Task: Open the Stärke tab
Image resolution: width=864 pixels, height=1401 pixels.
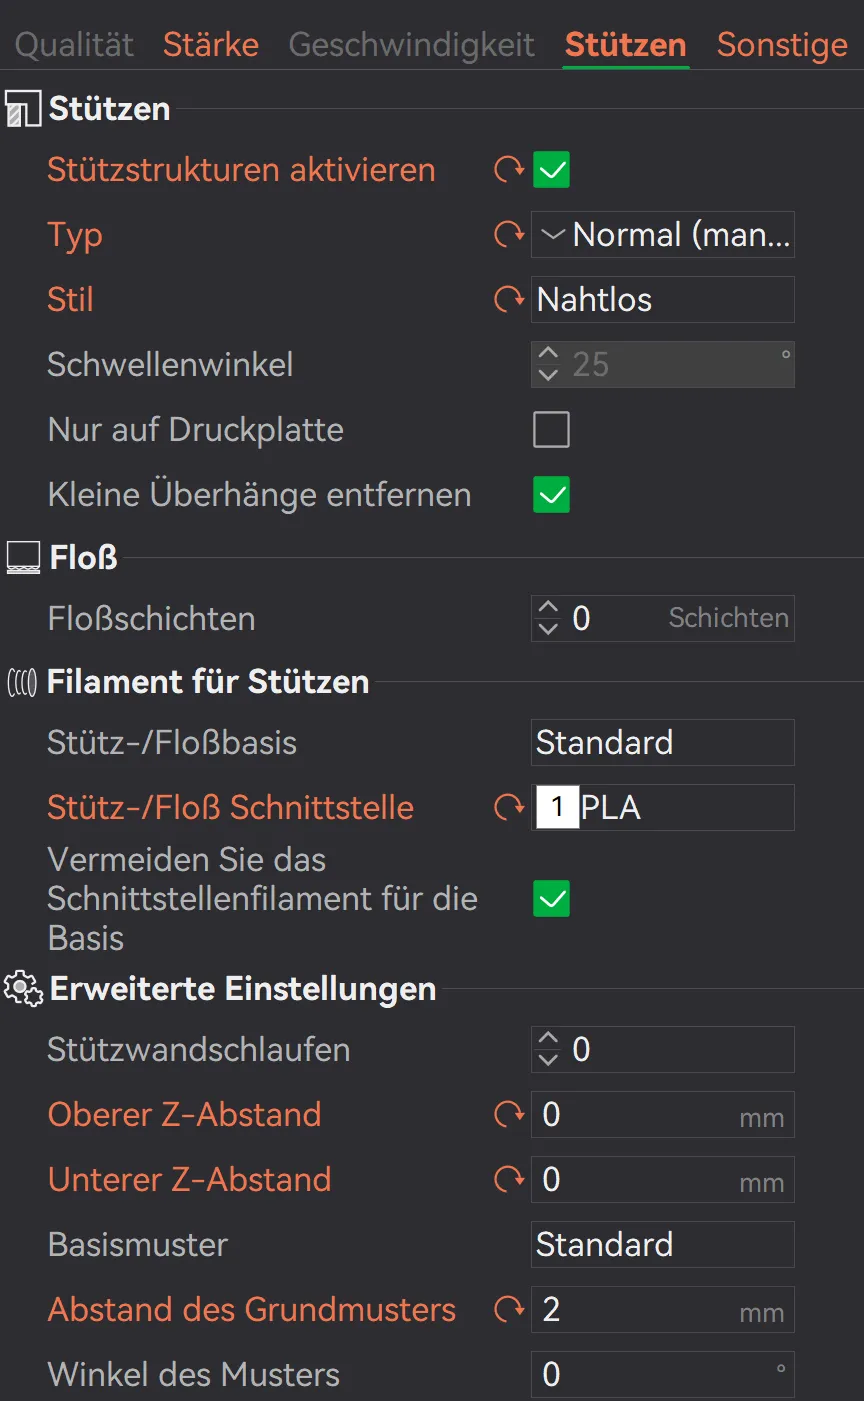Action: click(x=211, y=45)
